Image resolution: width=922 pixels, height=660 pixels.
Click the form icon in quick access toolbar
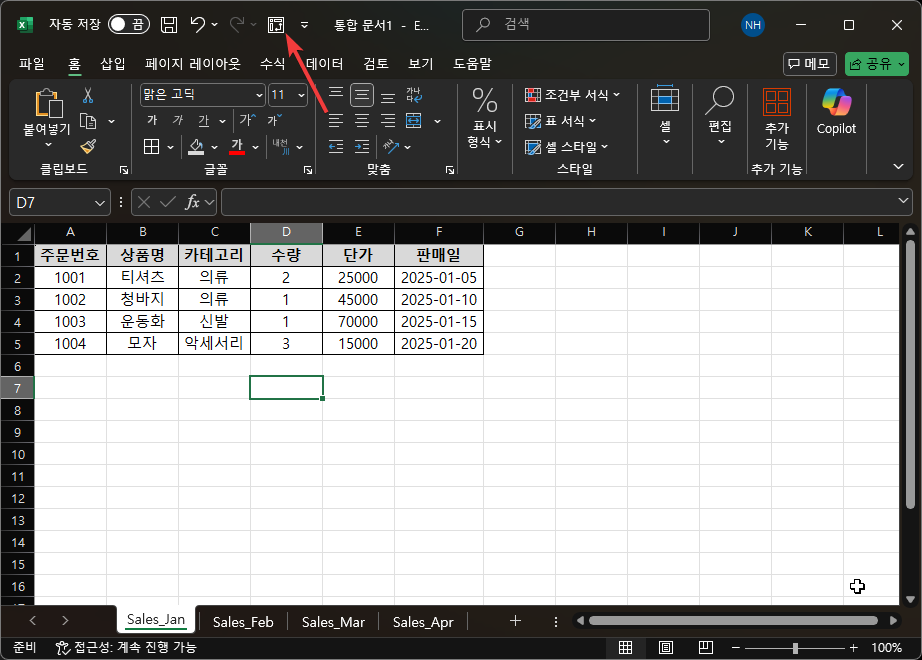pyautogui.click(x=276, y=25)
